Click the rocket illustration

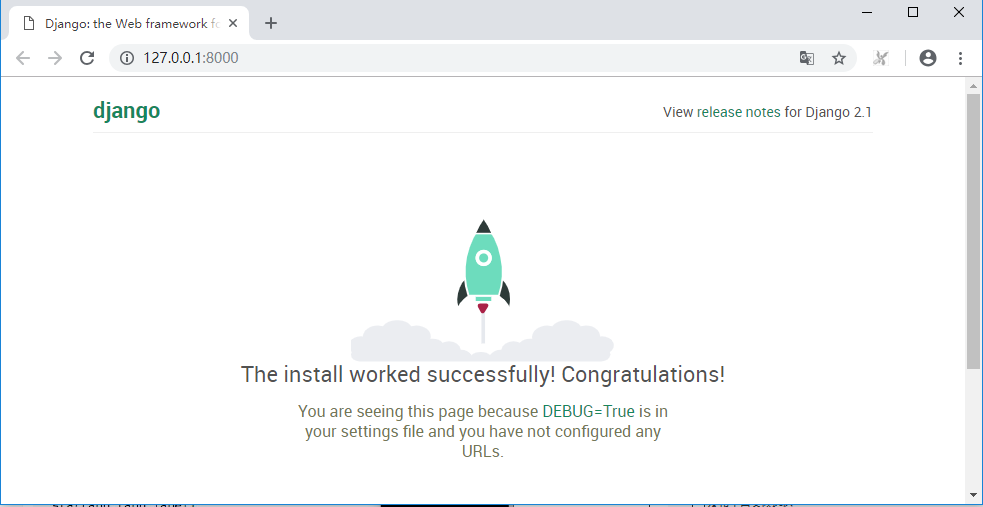tap(483, 290)
